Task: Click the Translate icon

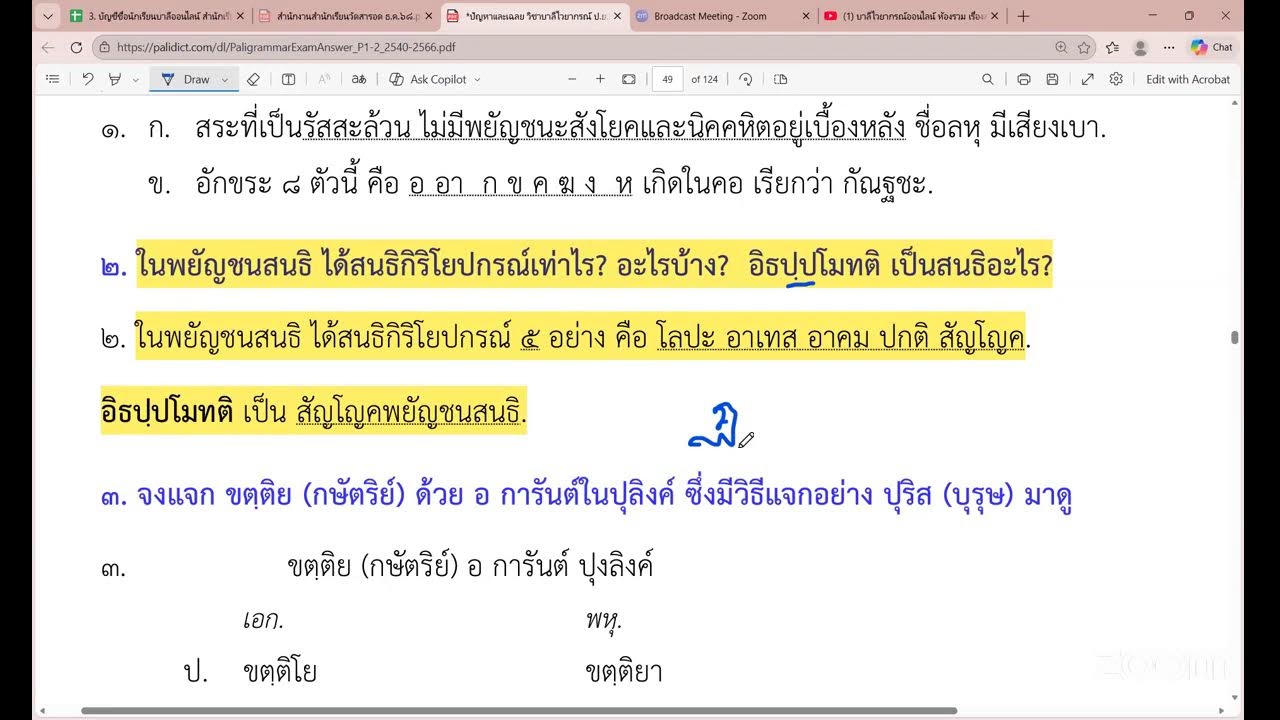Action: 358,79
